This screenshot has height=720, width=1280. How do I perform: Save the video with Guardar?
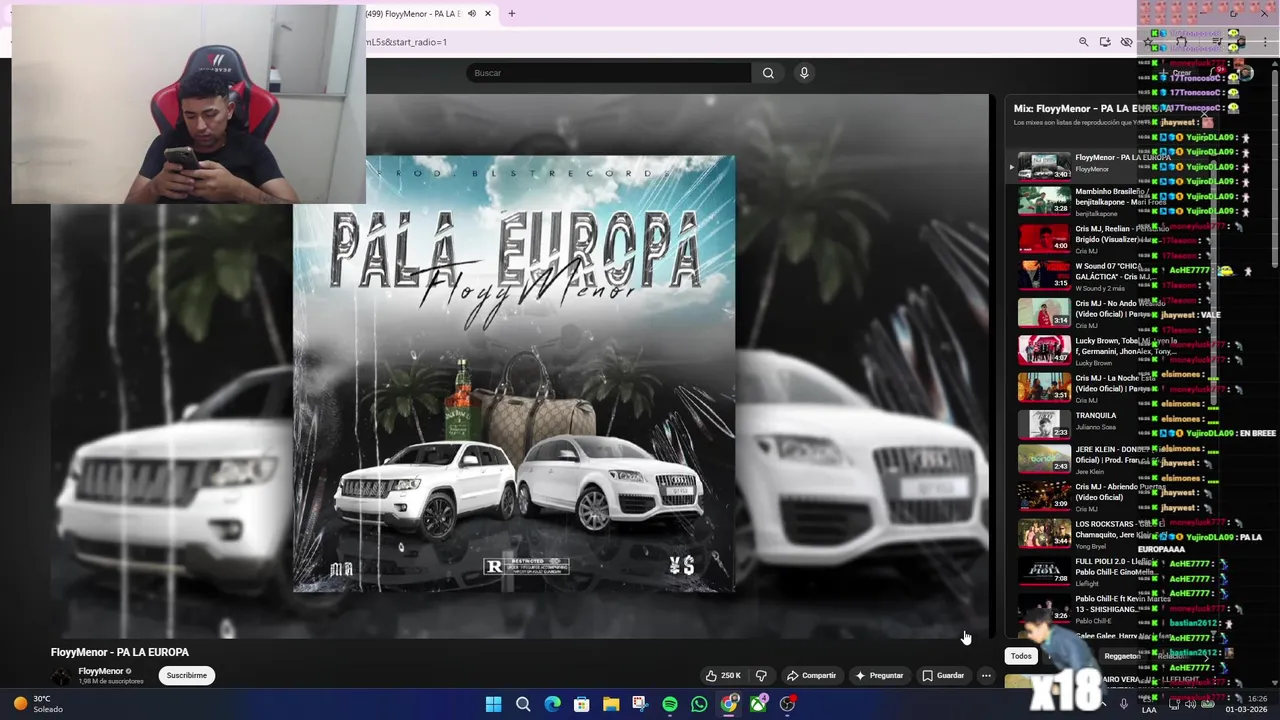click(943, 676)
